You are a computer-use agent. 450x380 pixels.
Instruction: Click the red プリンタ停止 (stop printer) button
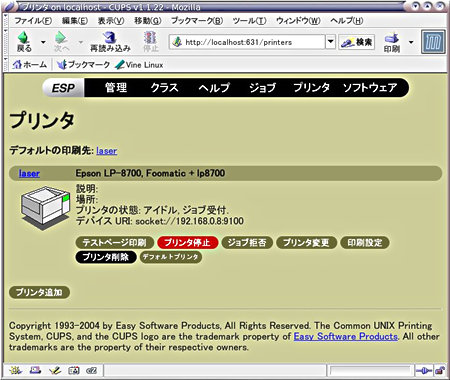coord(187,242)
